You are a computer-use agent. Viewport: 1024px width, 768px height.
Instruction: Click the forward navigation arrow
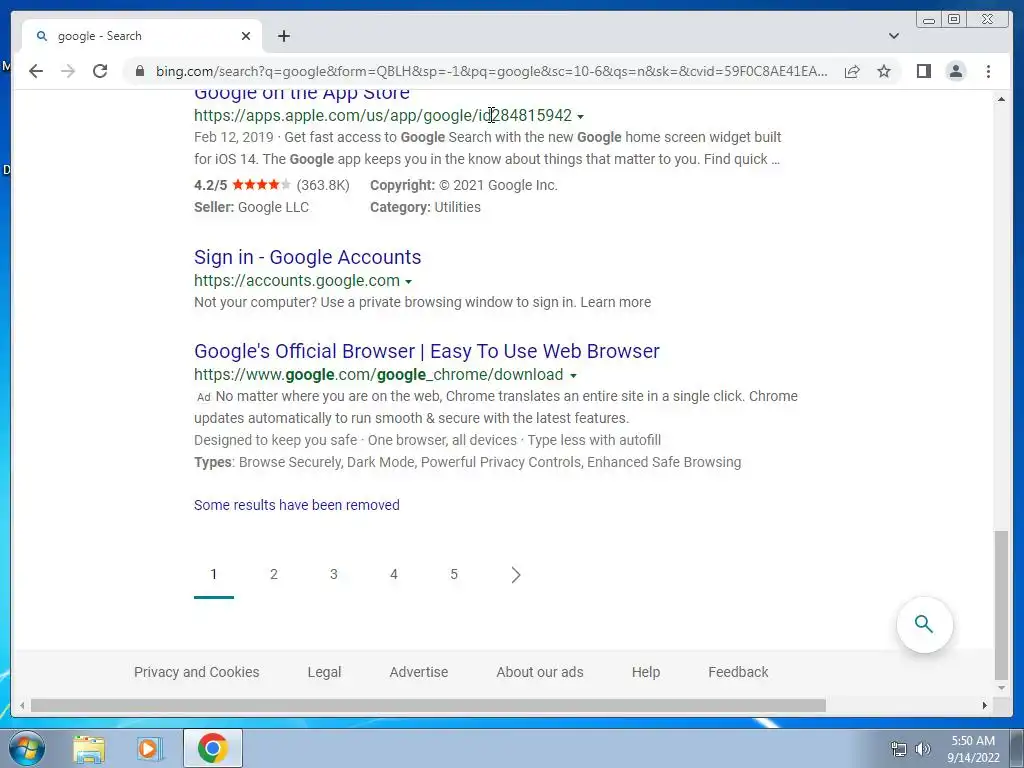click(68, 71)
